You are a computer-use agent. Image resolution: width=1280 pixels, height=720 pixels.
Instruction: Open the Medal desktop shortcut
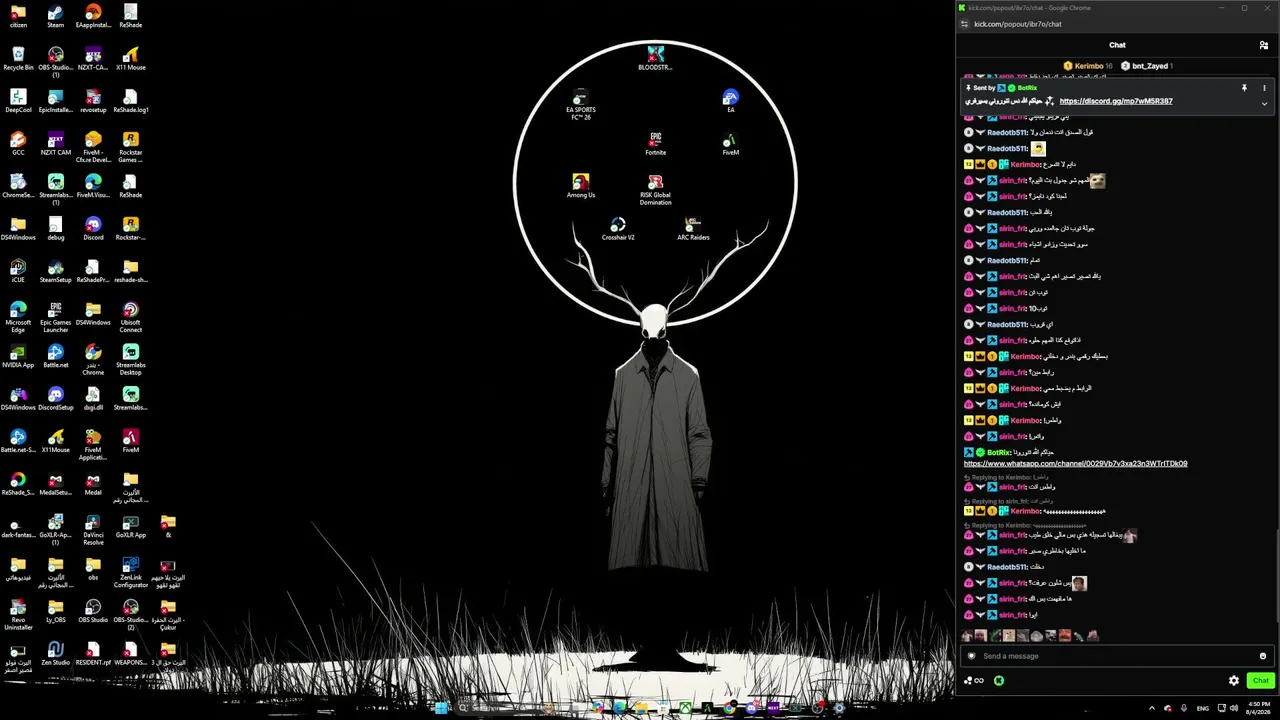pos(93,484)
